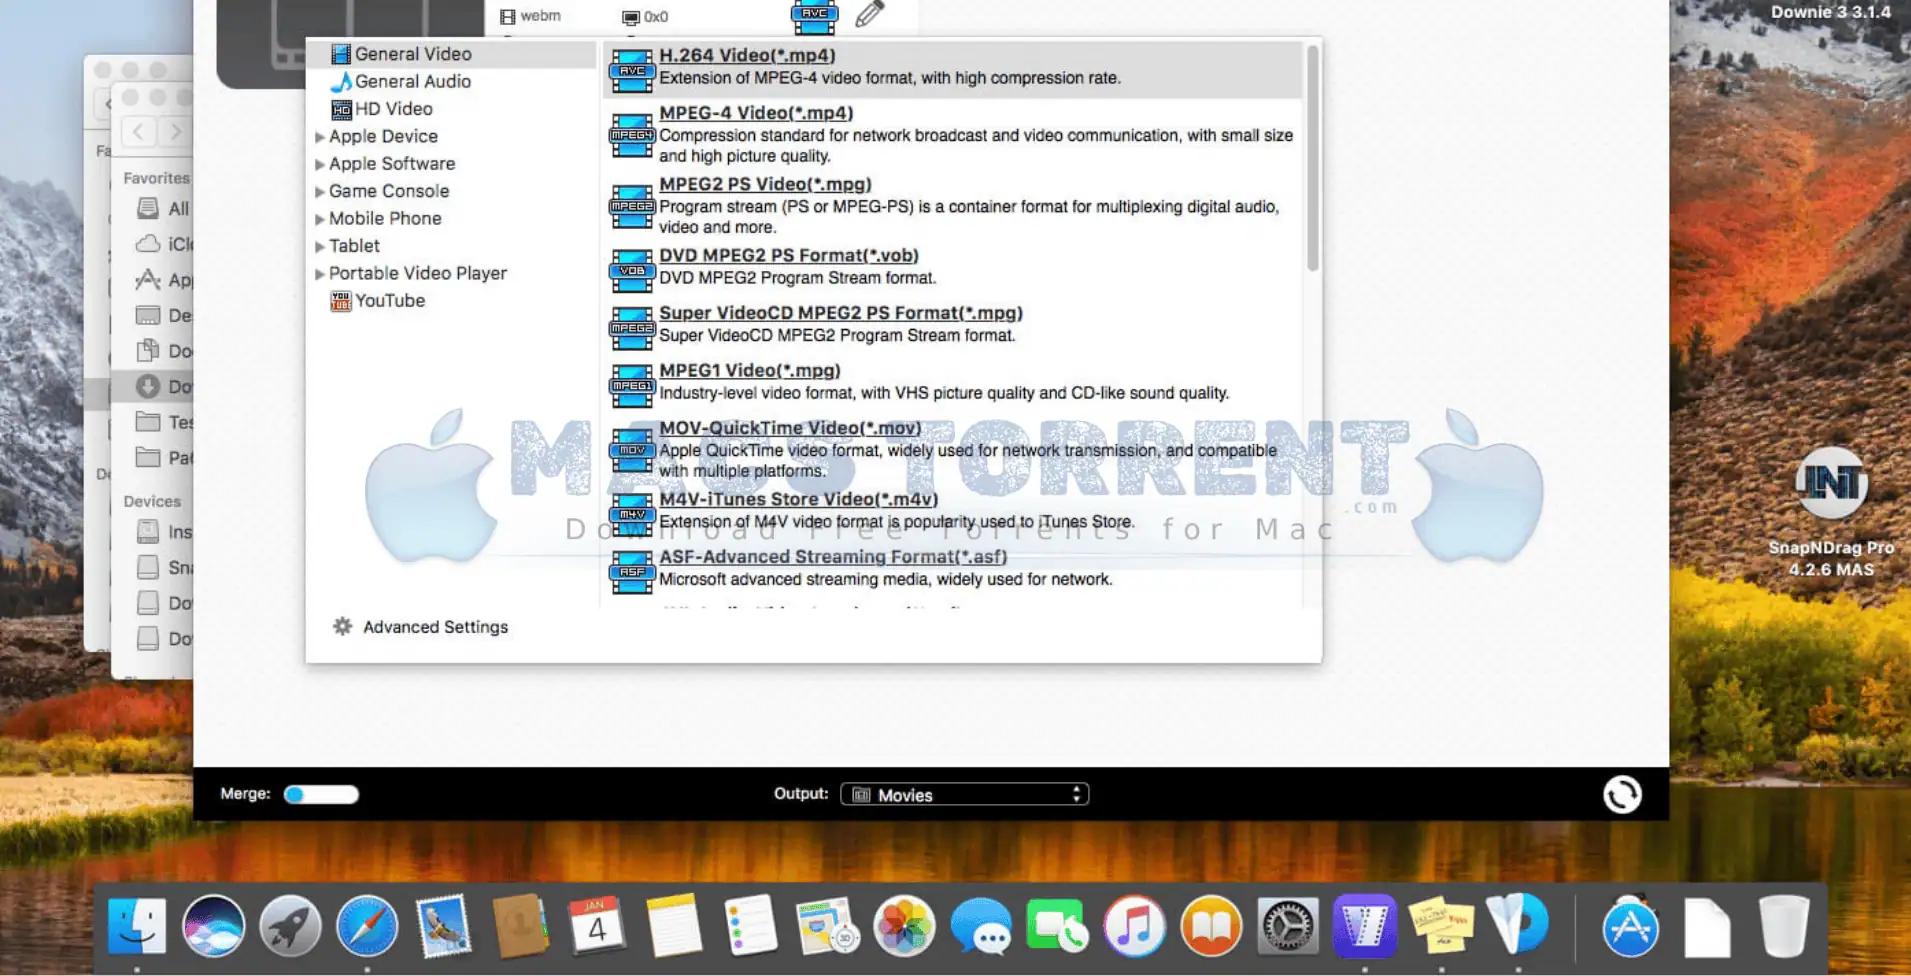This screenshot has width=1911, height=976.
Task: Open Messages from the dock
Action: tap(981, 926)
